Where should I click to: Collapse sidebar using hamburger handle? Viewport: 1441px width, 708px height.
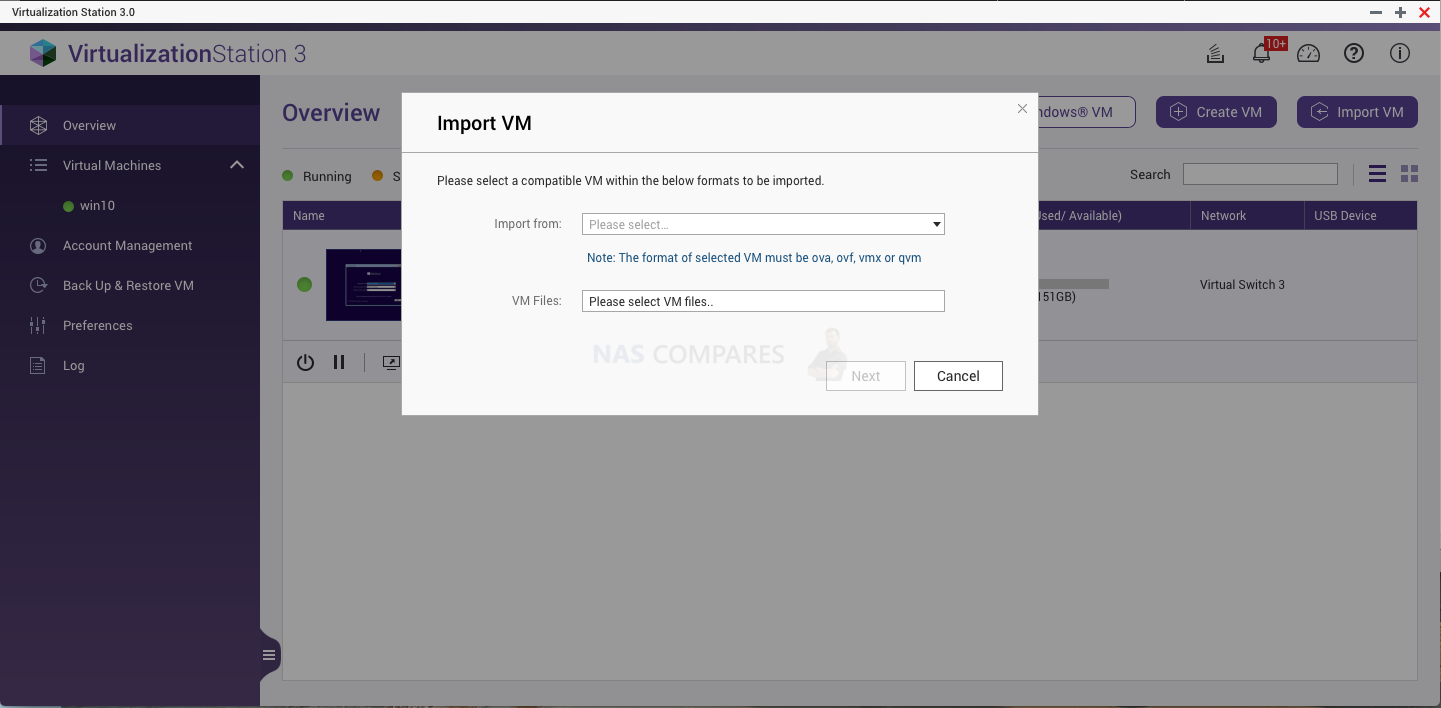pos(269,656)
